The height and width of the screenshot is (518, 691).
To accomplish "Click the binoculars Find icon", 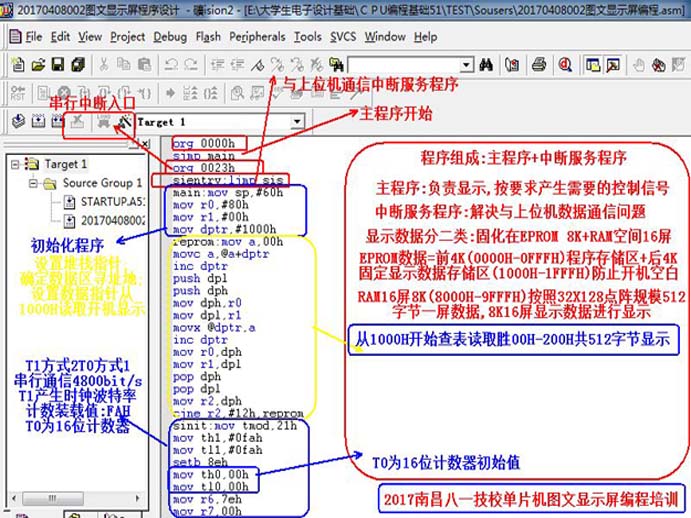I will click(486, 65).
